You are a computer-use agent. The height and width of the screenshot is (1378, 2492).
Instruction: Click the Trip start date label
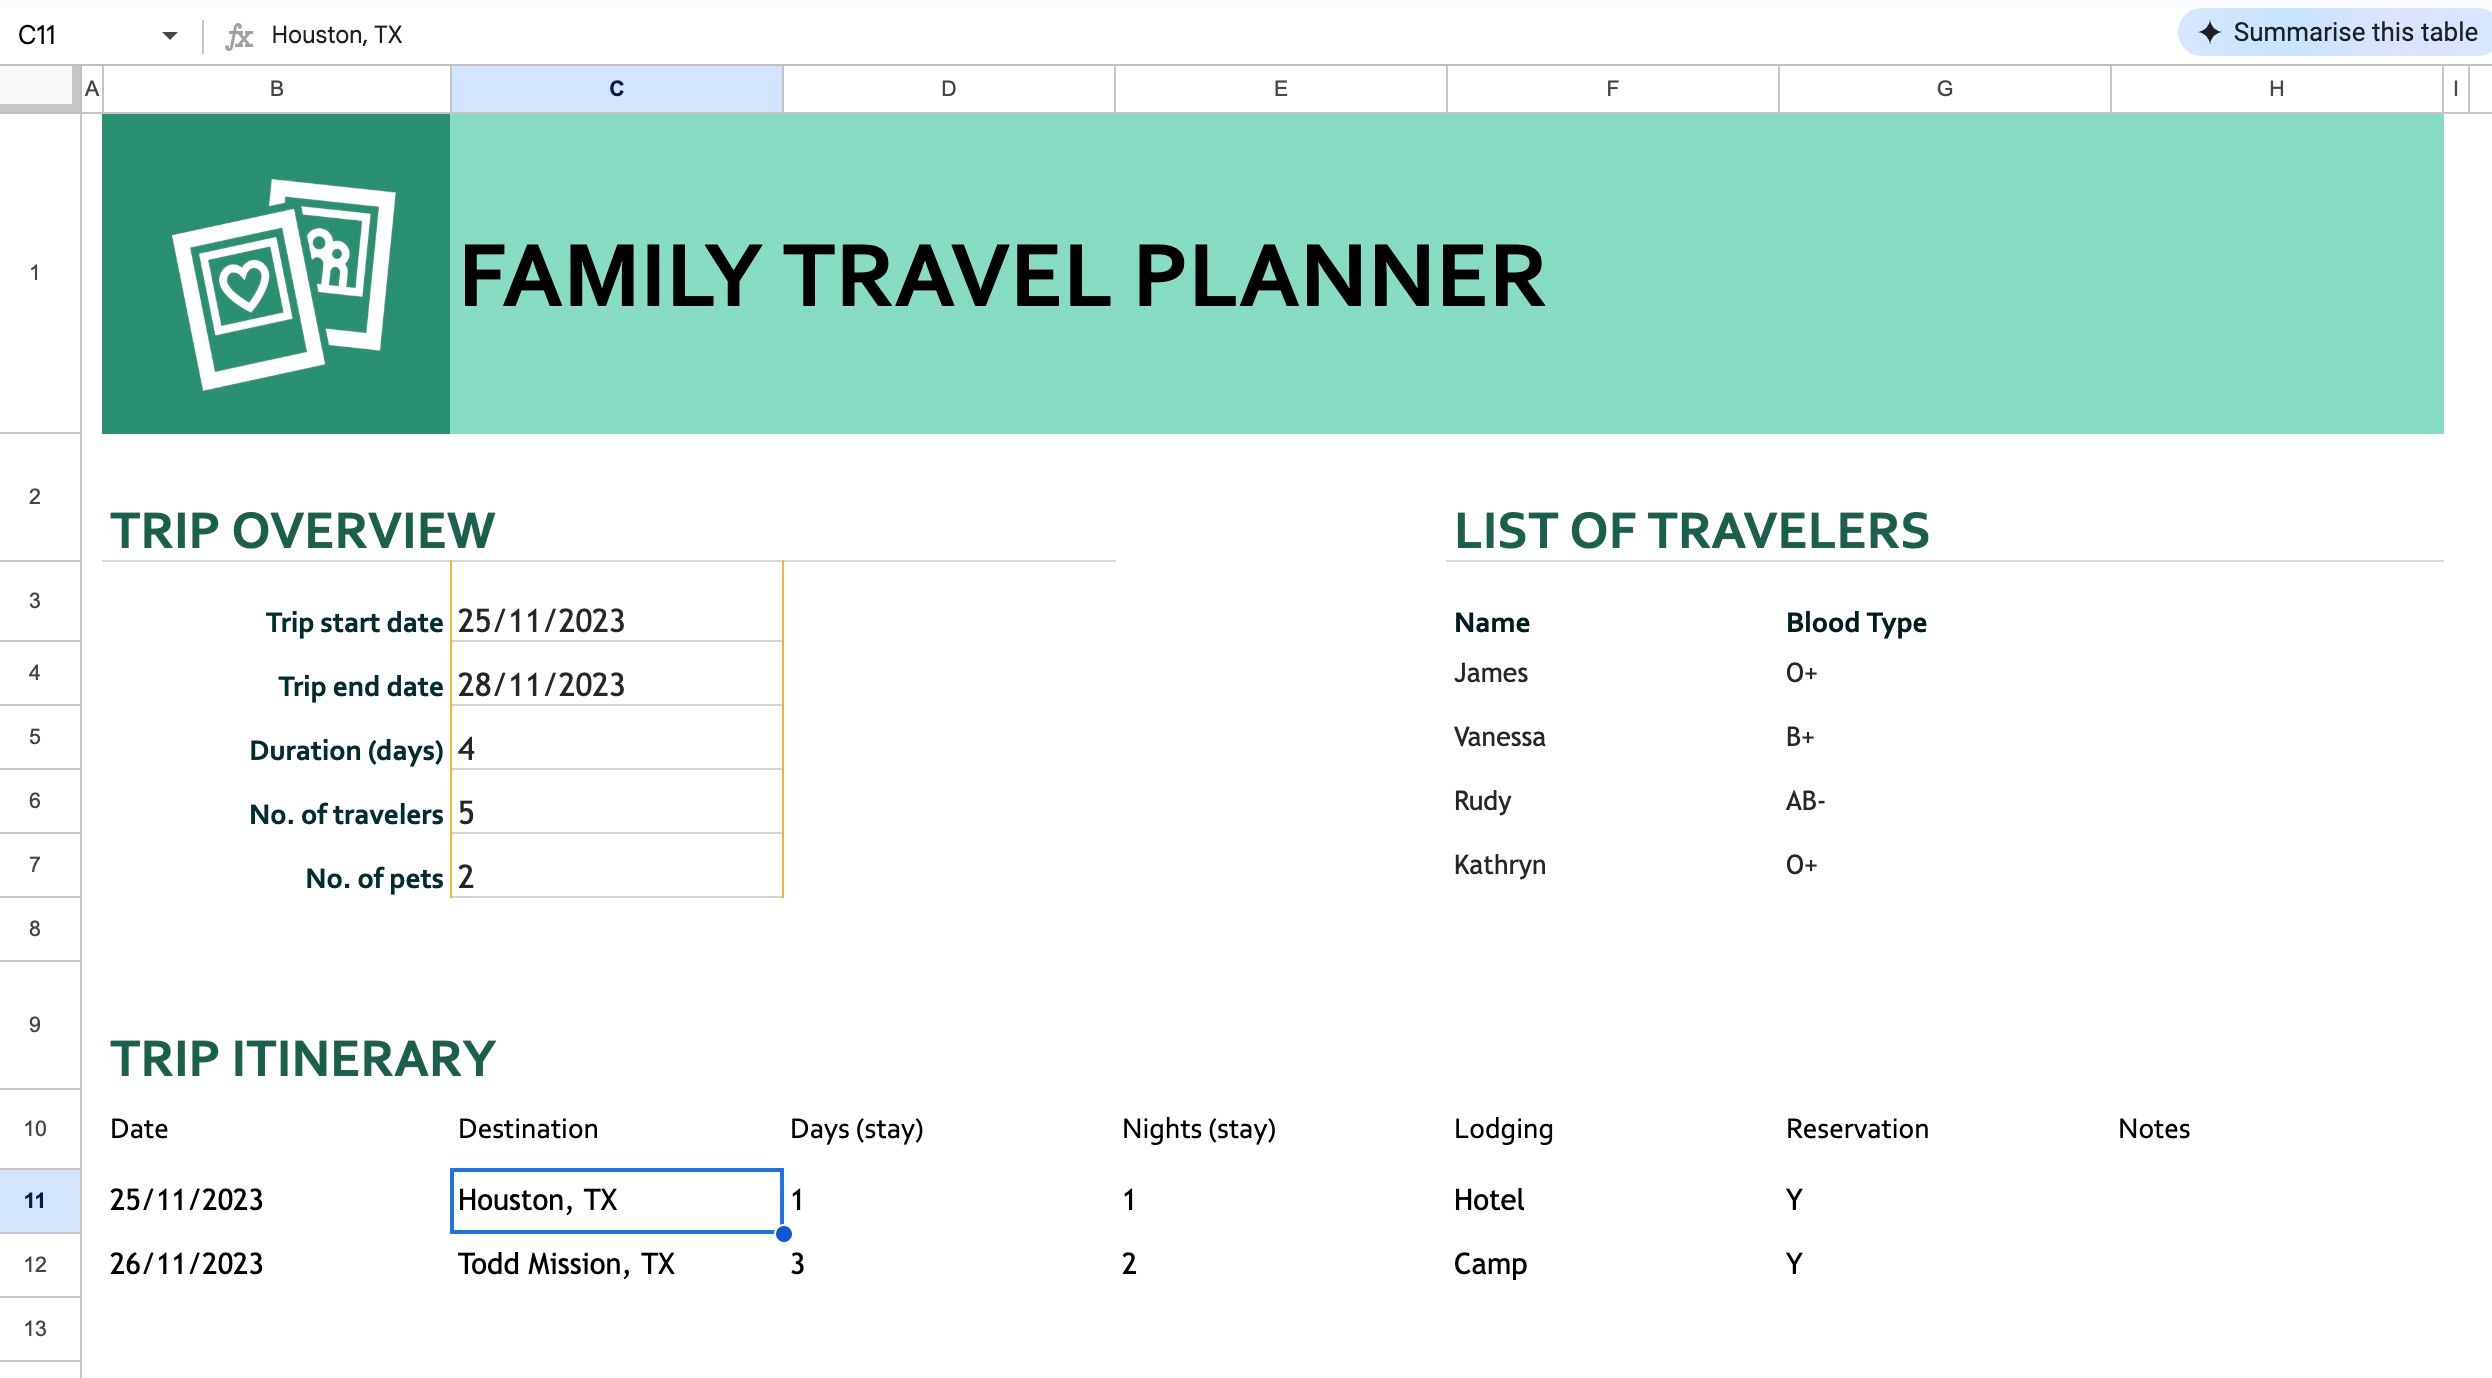(x=355, y=622)
